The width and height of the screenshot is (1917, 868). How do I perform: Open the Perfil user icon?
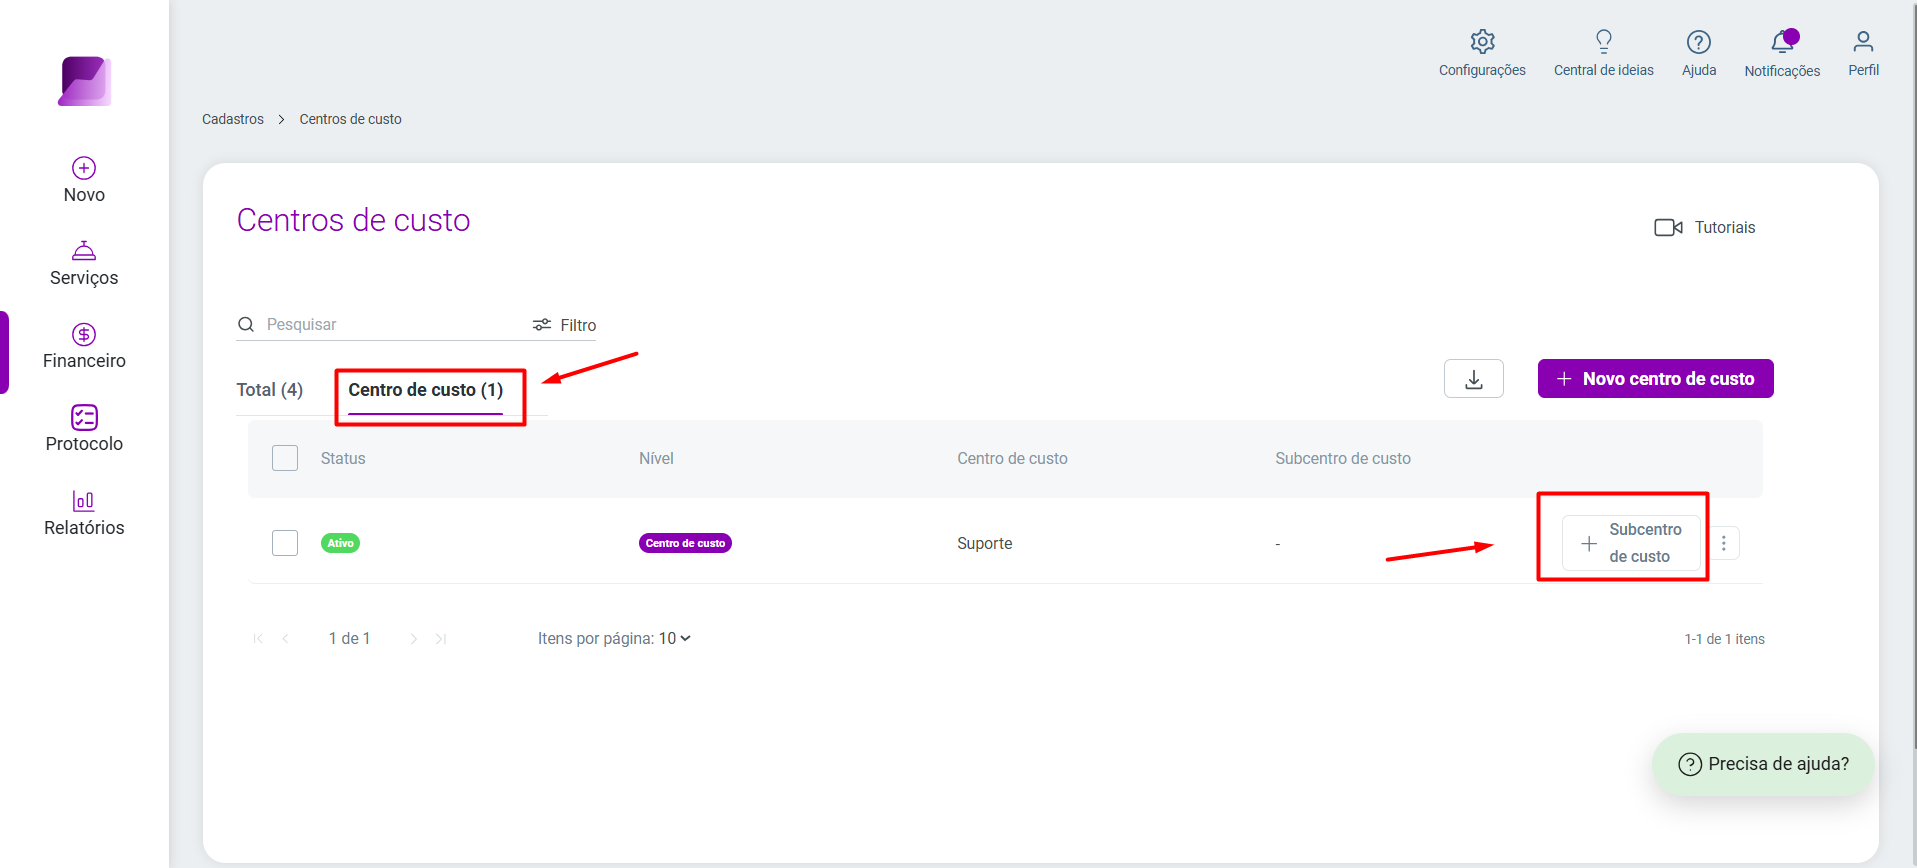pos(1863,42)
